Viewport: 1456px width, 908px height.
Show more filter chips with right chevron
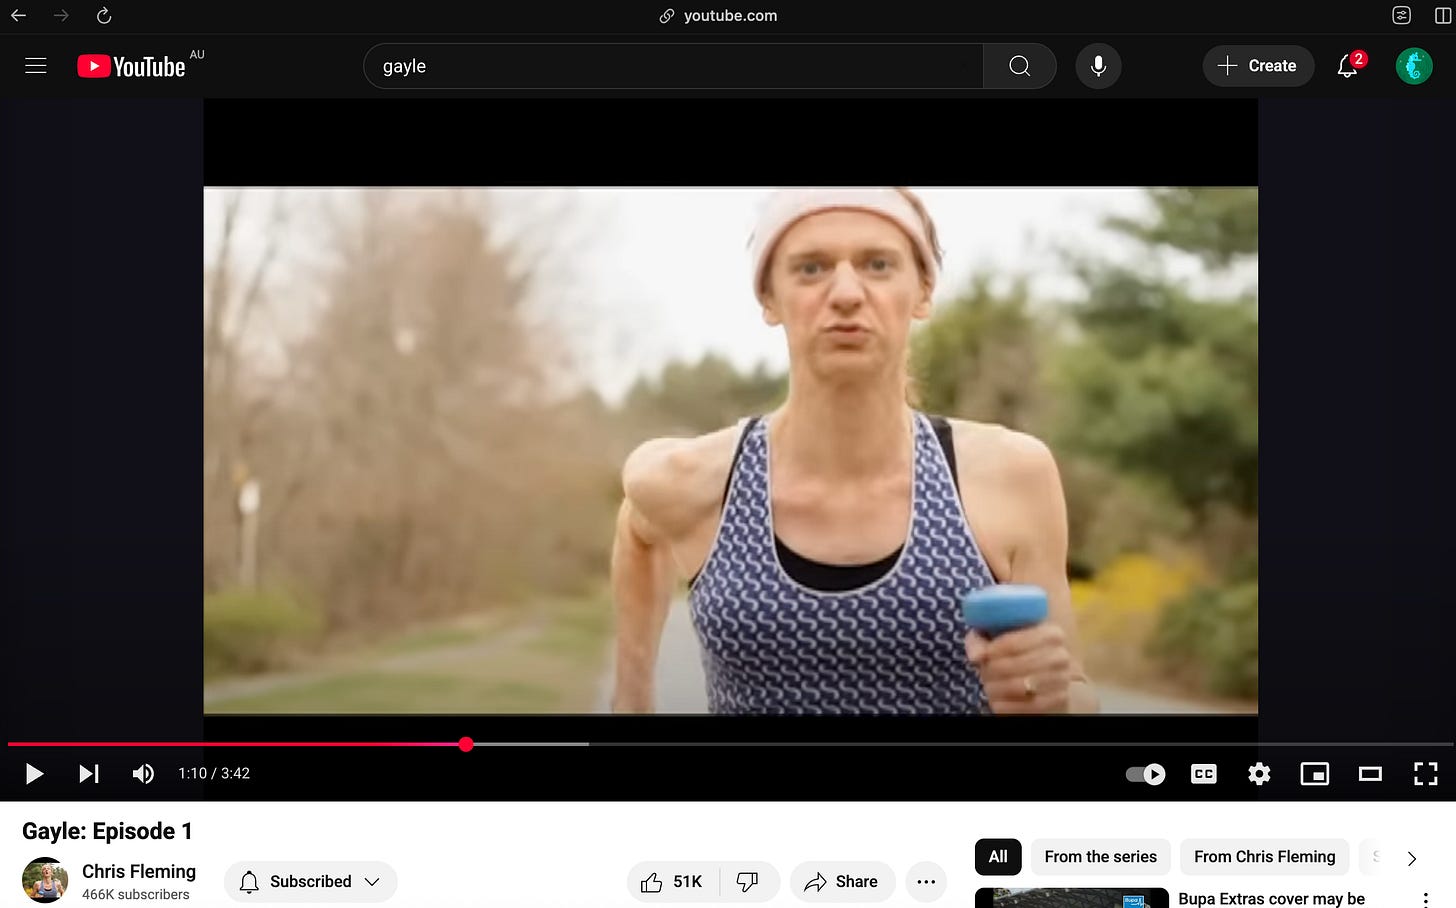1412,858
